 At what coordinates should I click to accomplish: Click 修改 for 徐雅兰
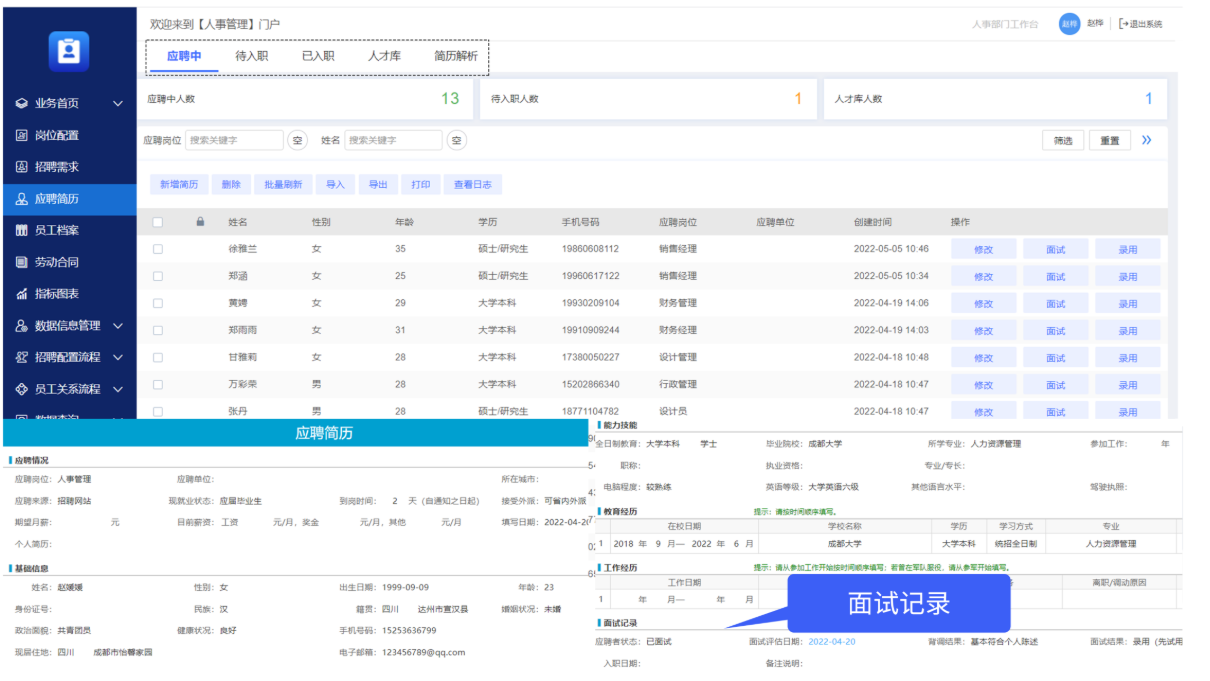click(x=983, y=250)
